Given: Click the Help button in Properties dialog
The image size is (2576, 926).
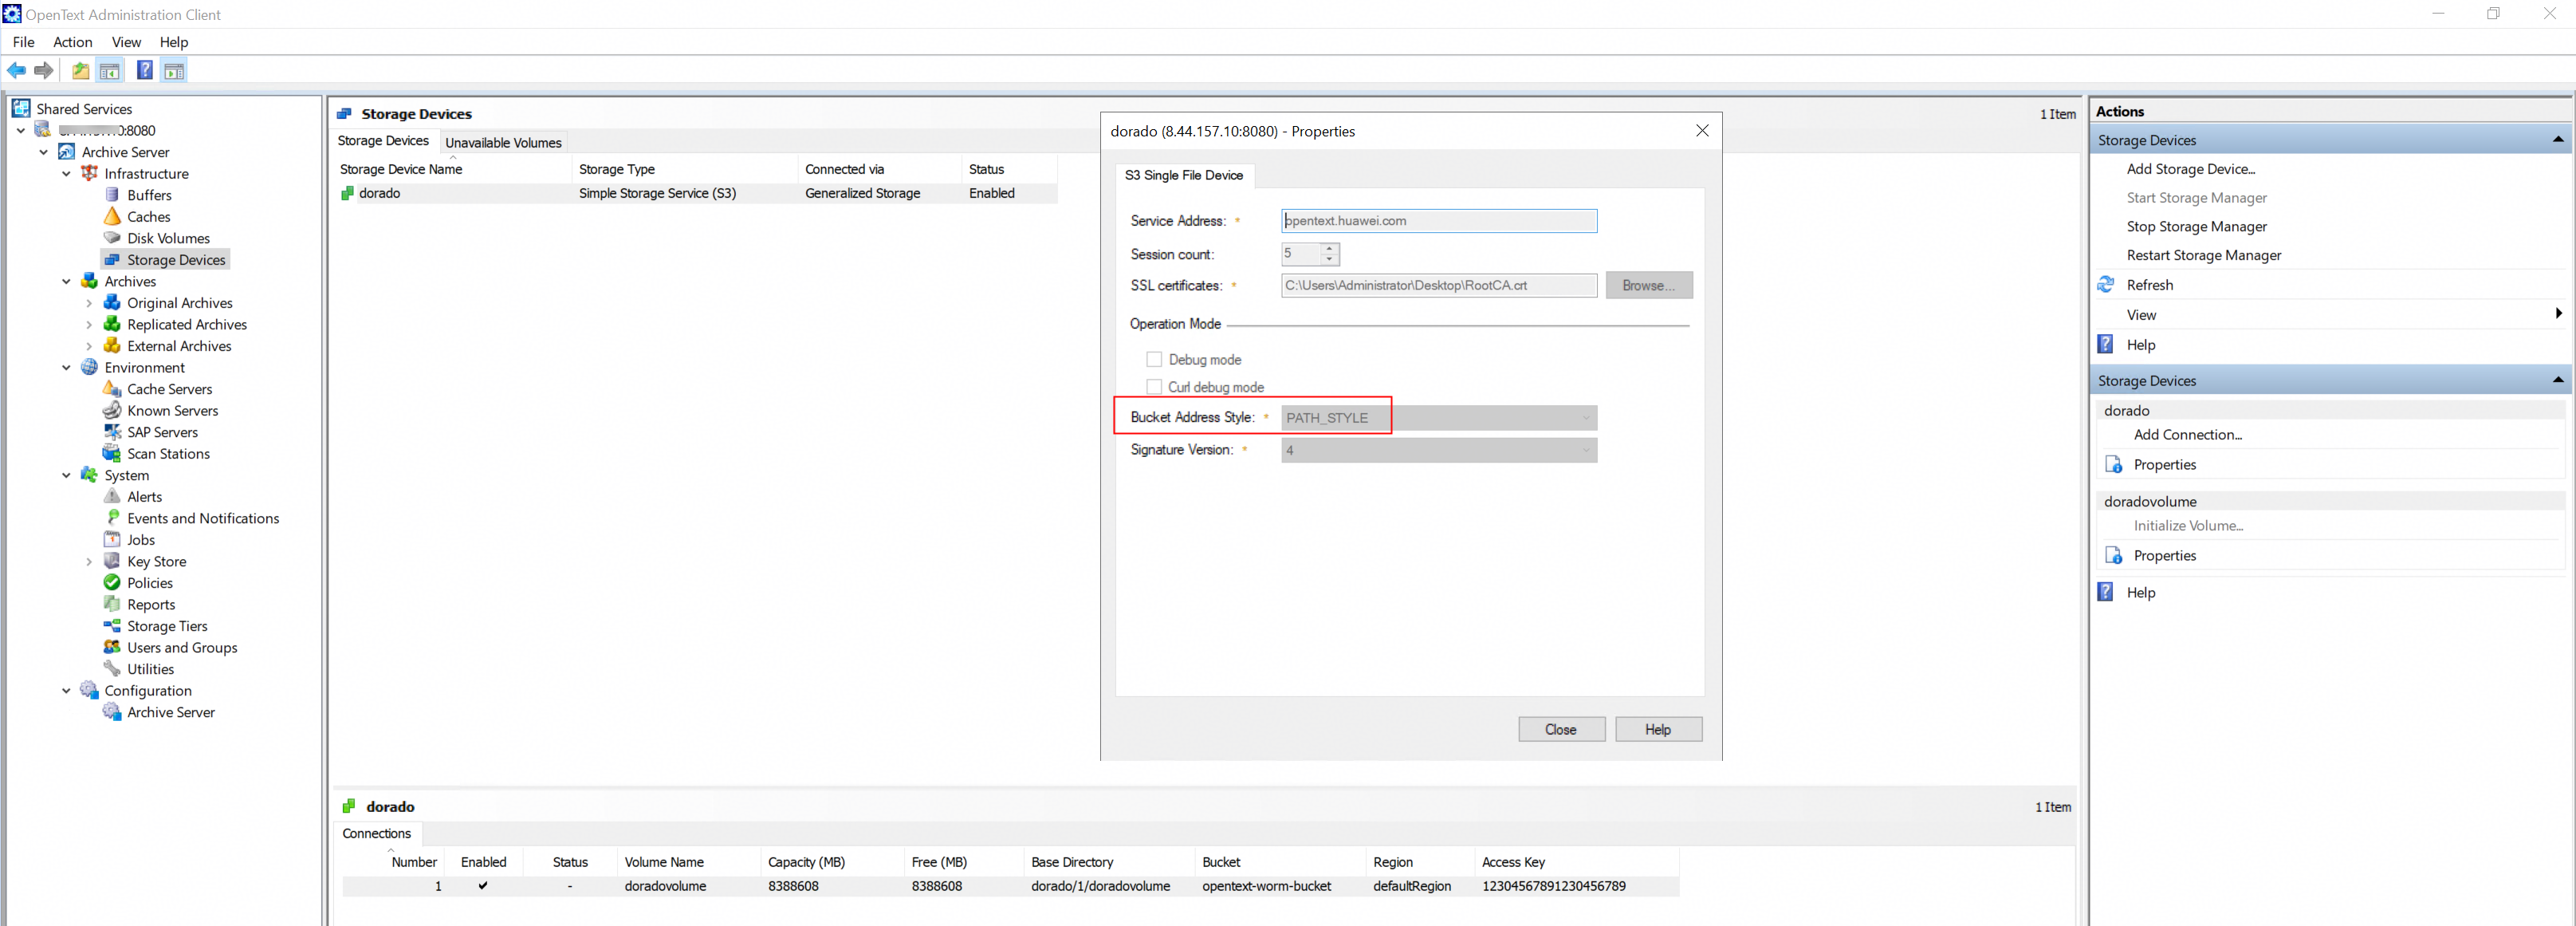Looking at the screenshot, I should (1658, 729).
